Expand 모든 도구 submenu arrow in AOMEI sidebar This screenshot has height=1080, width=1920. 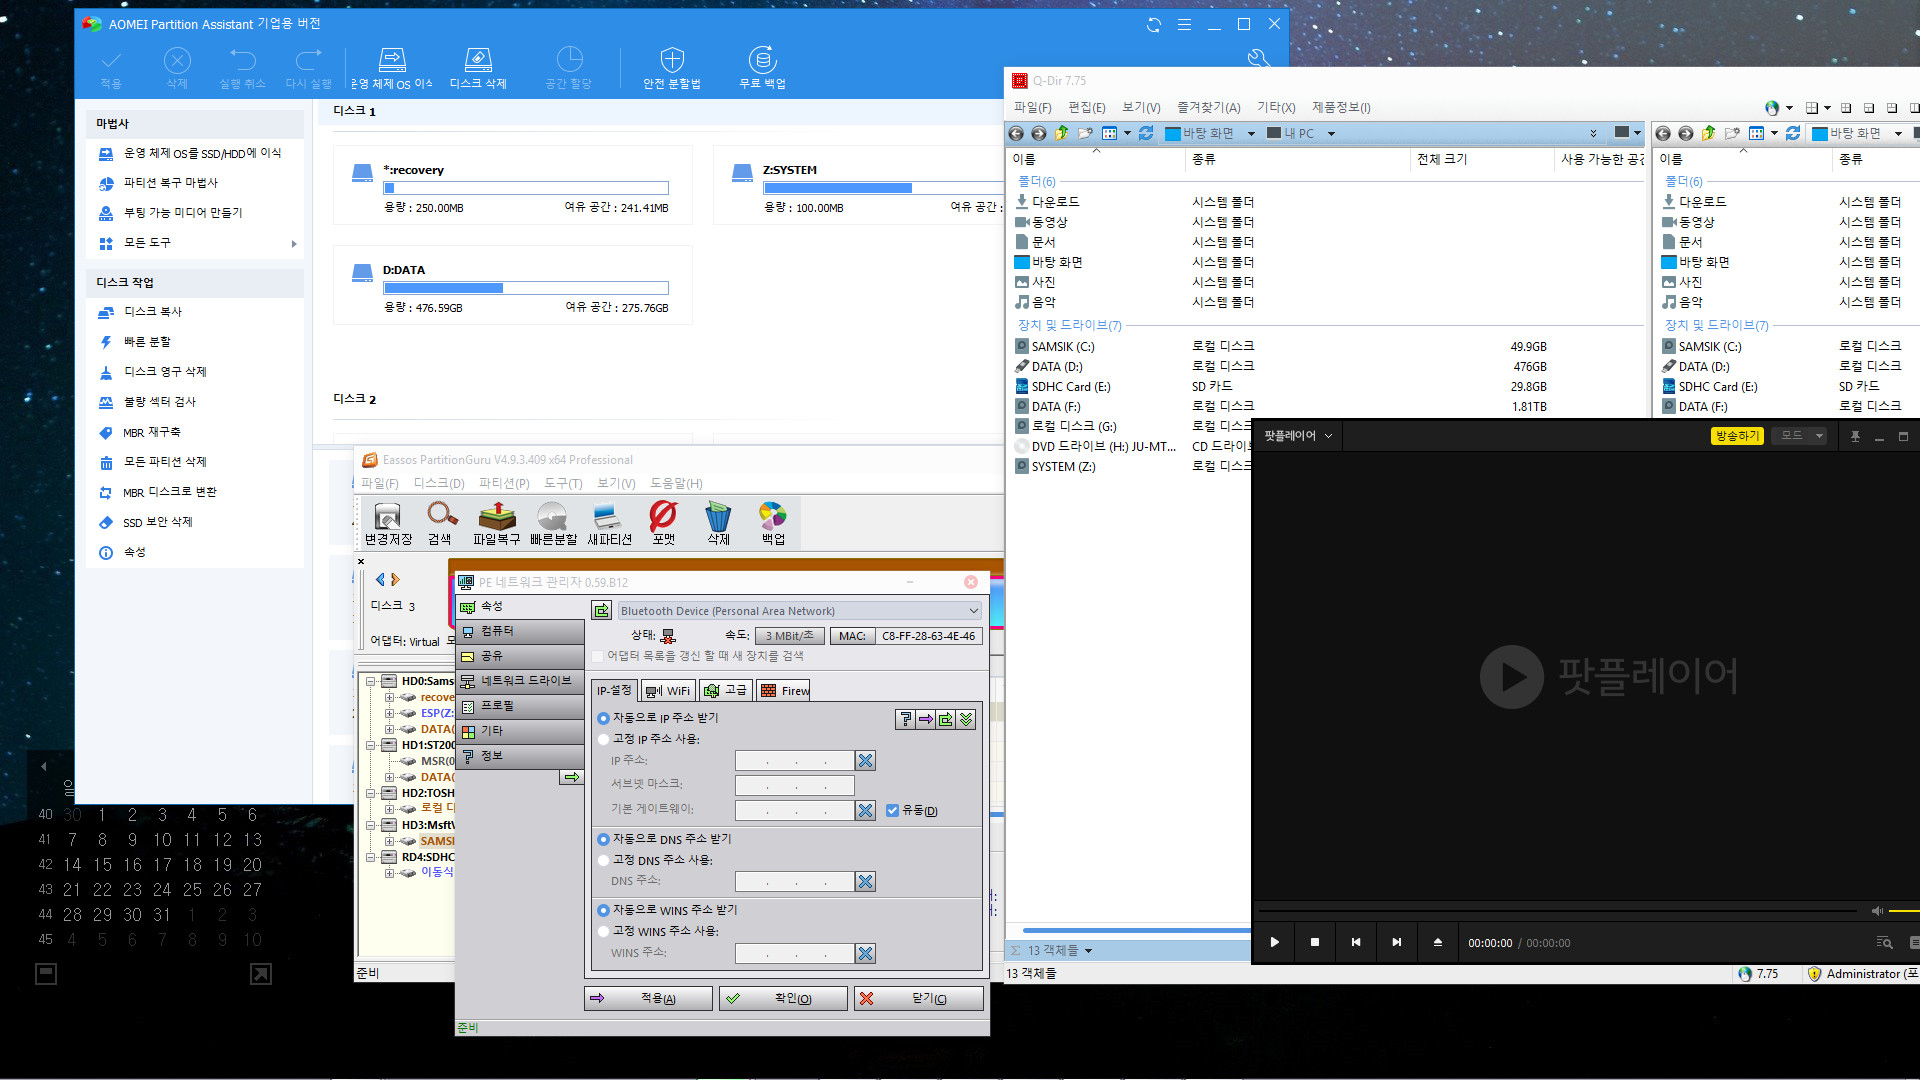pos(293,243)
